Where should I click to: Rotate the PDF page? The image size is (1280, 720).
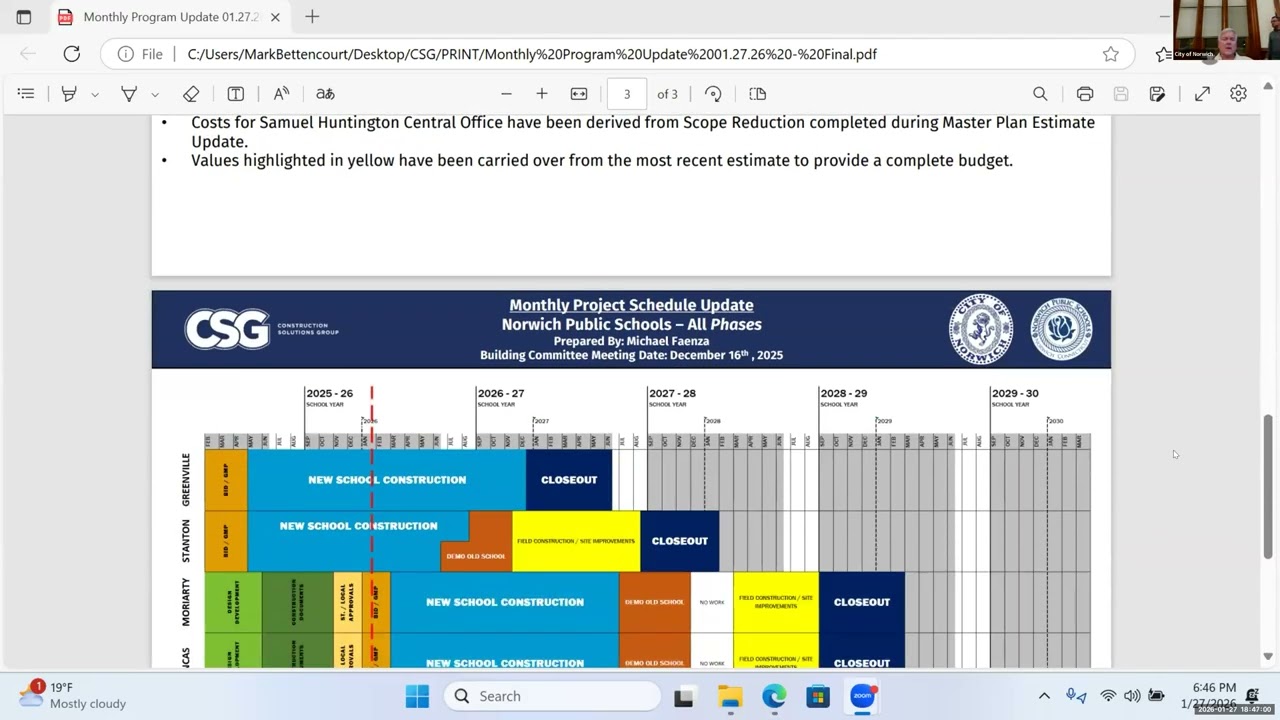pos(713,94)
